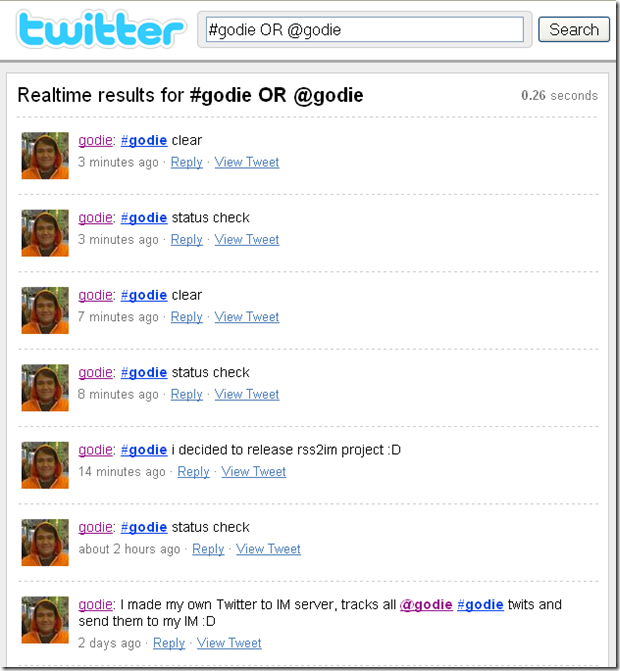Reply to the 8 minutes ago status check
Screen dimensions: 620x671
tap(187, 394)
